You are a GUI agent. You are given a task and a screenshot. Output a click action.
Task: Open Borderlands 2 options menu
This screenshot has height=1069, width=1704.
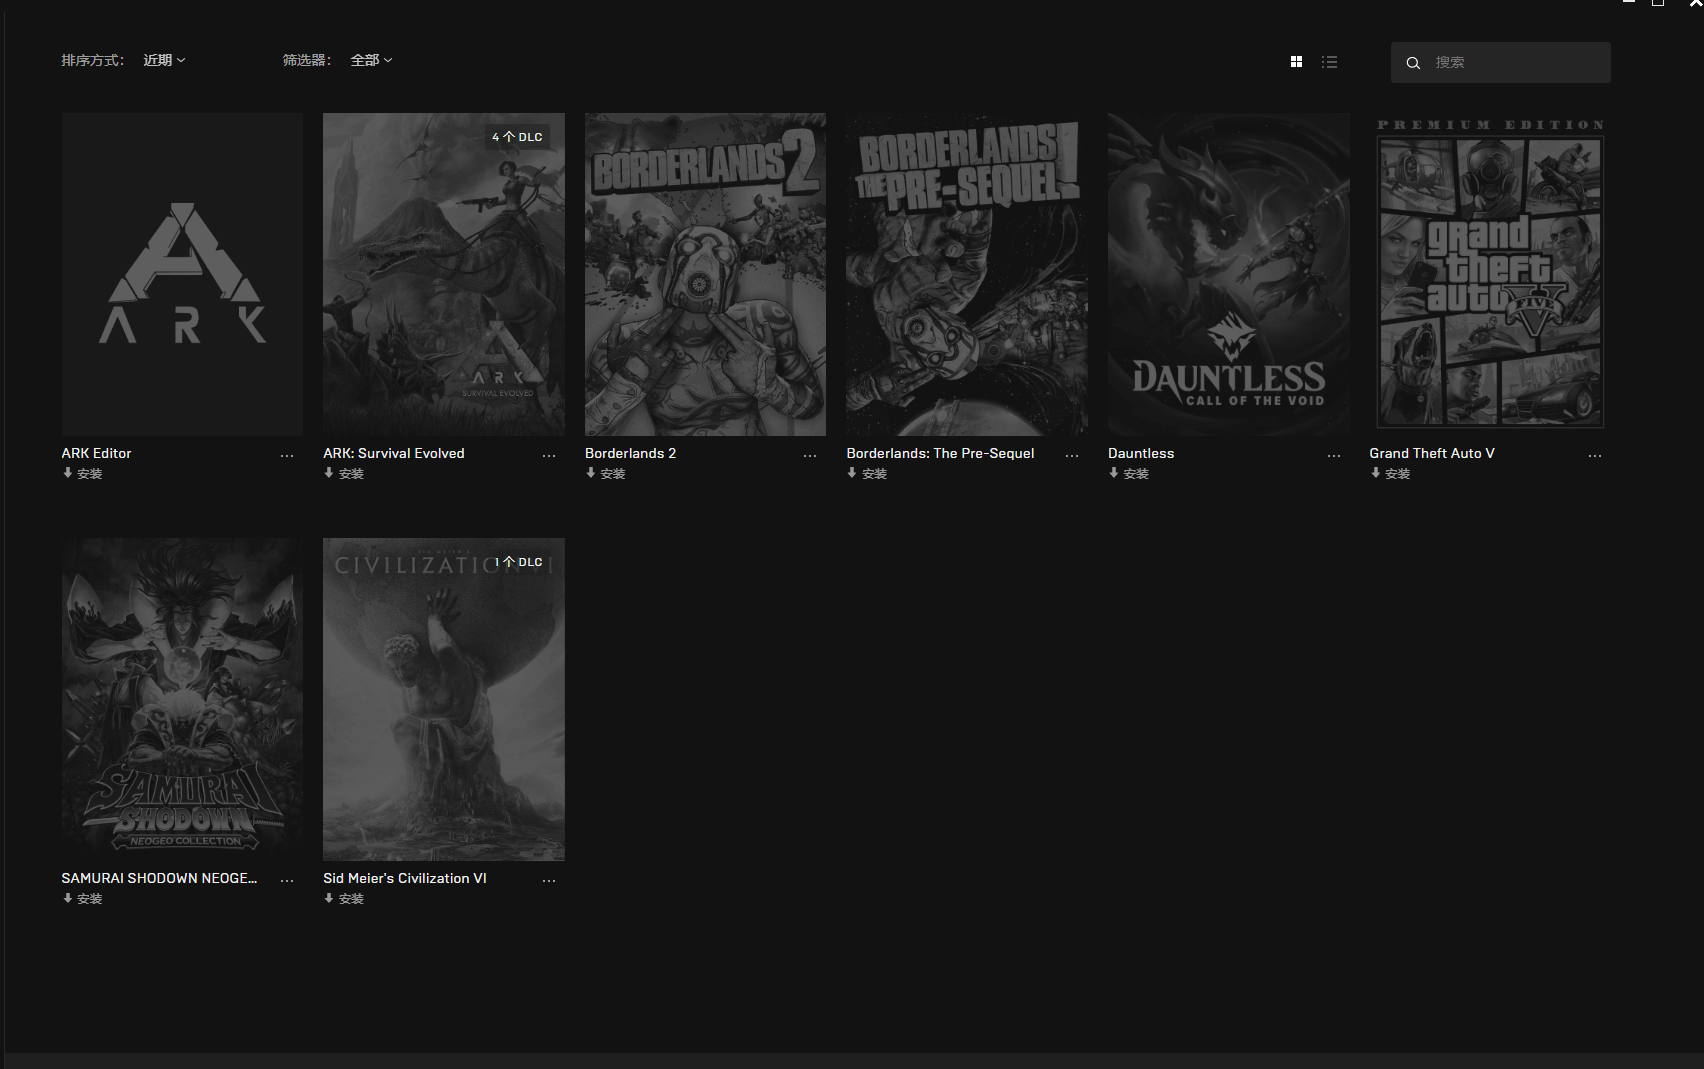(810, 455)
